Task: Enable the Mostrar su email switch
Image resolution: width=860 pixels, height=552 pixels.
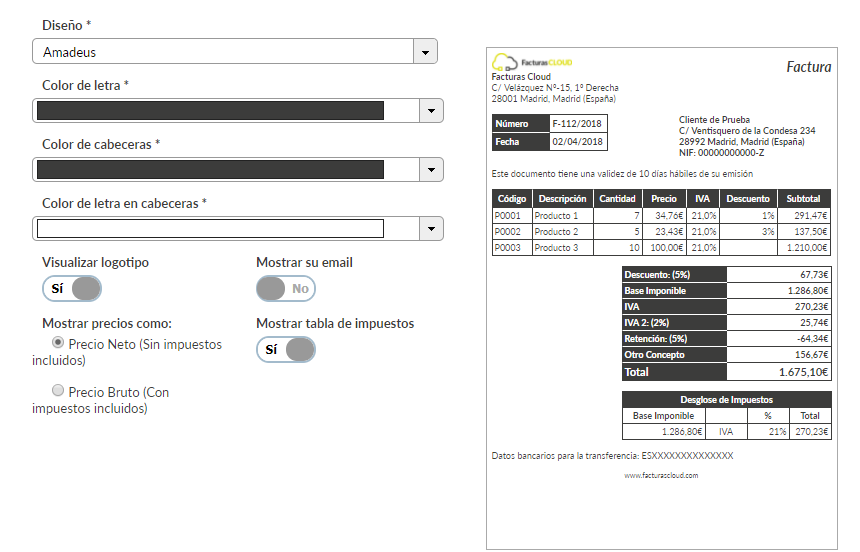Action: 286,289
